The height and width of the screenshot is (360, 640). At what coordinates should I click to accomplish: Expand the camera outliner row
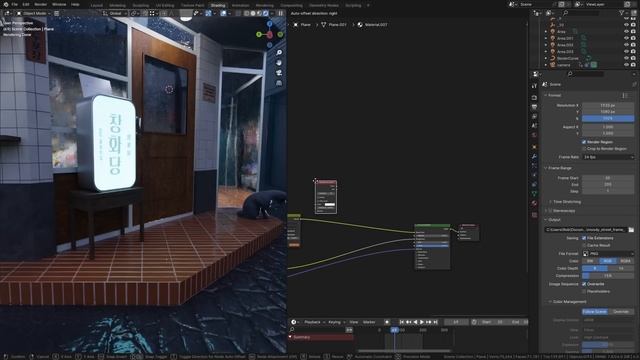pos(546,65)
